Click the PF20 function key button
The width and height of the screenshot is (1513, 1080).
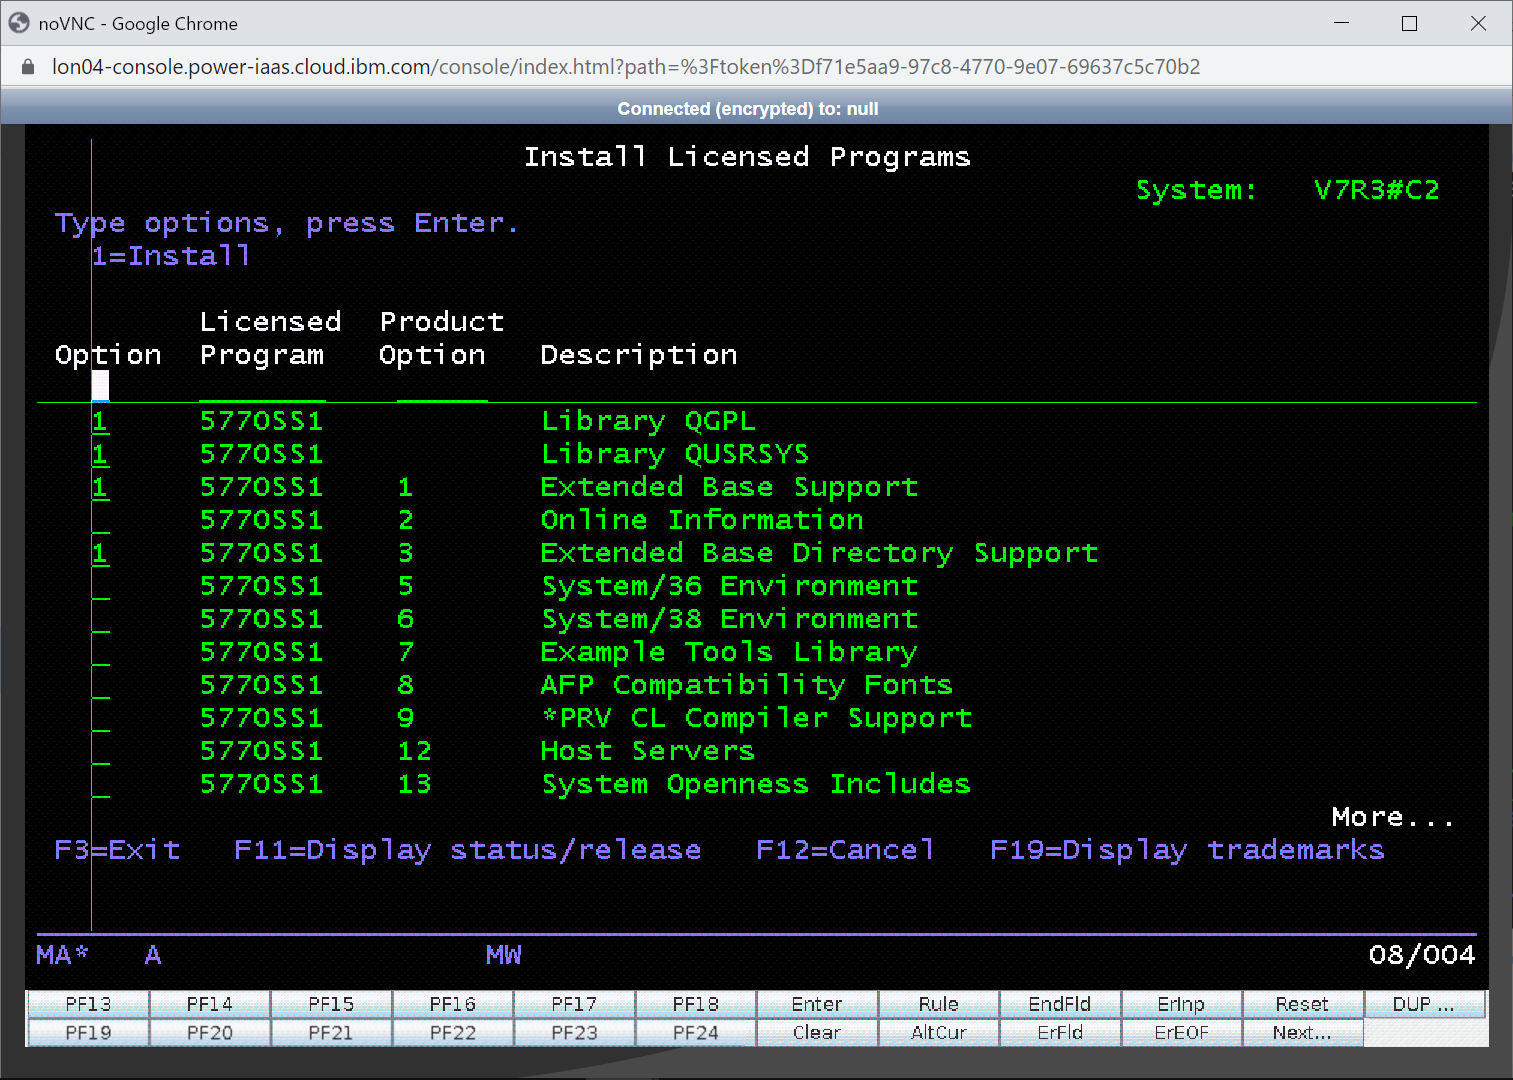210,1033
